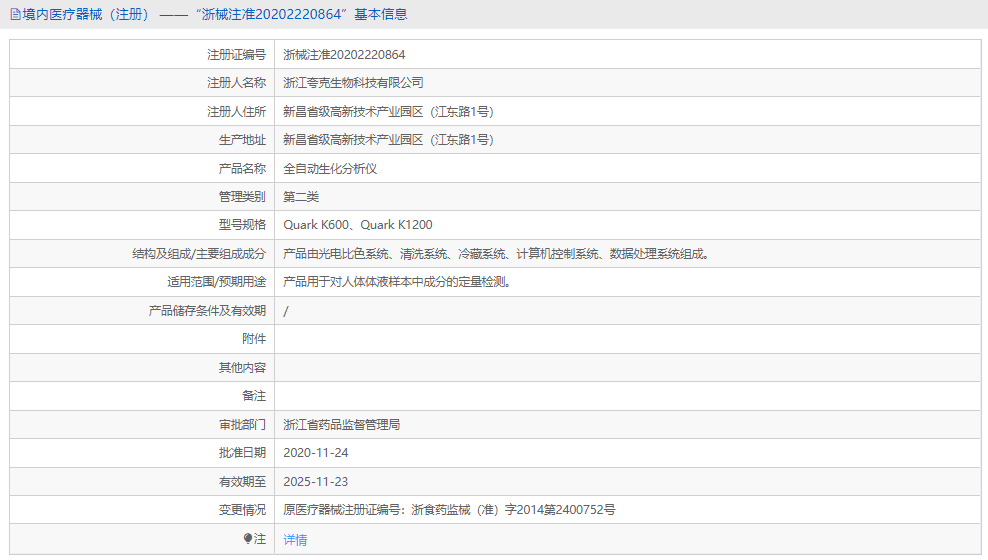This screenshot has width=988, height=560.
Task: Click the page title 境内医疗器械（注册）基本信息
Action: pyautogui.click(x=214, y=14)
